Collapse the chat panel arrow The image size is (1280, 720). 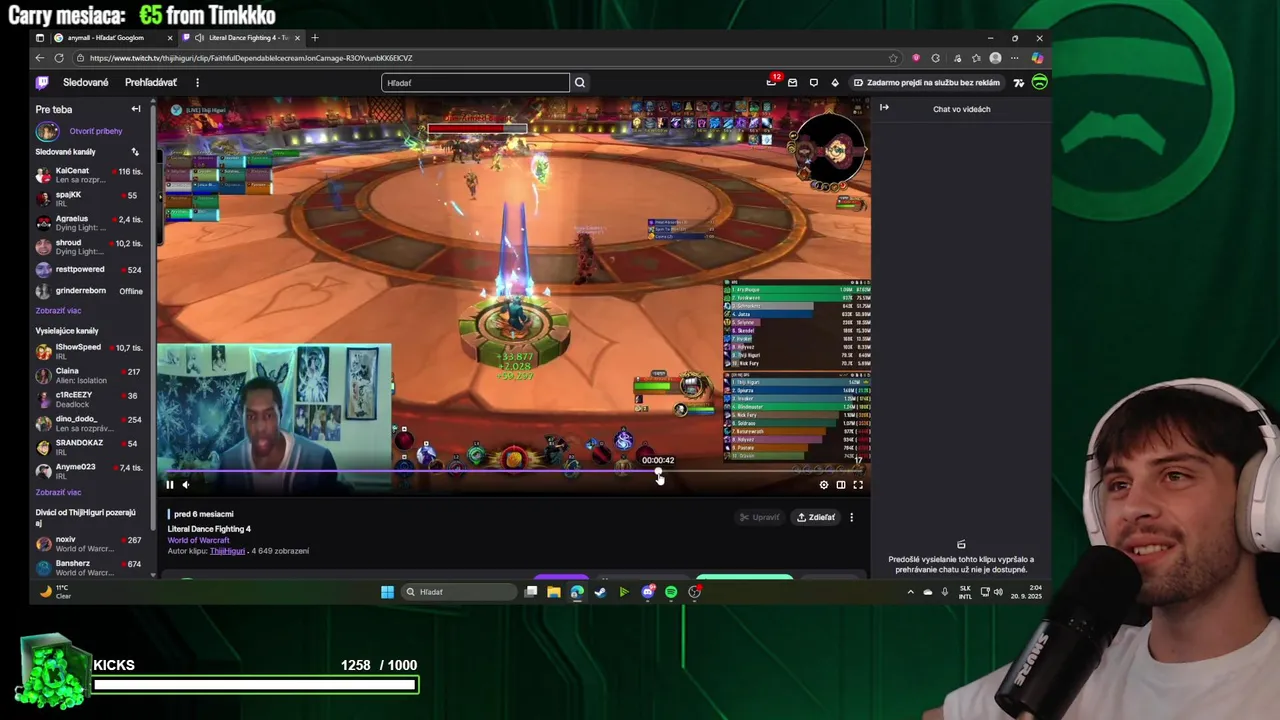(x=884, y=108)
